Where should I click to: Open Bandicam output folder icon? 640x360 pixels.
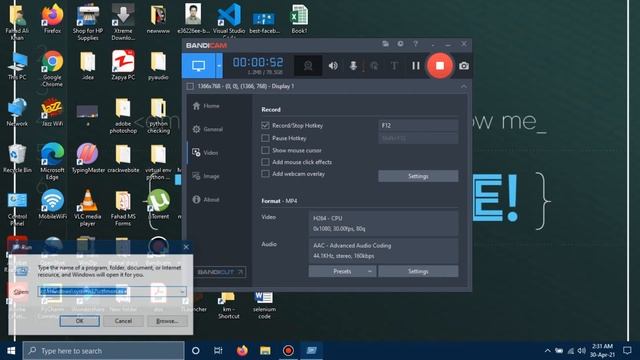(x=385, y=44)
